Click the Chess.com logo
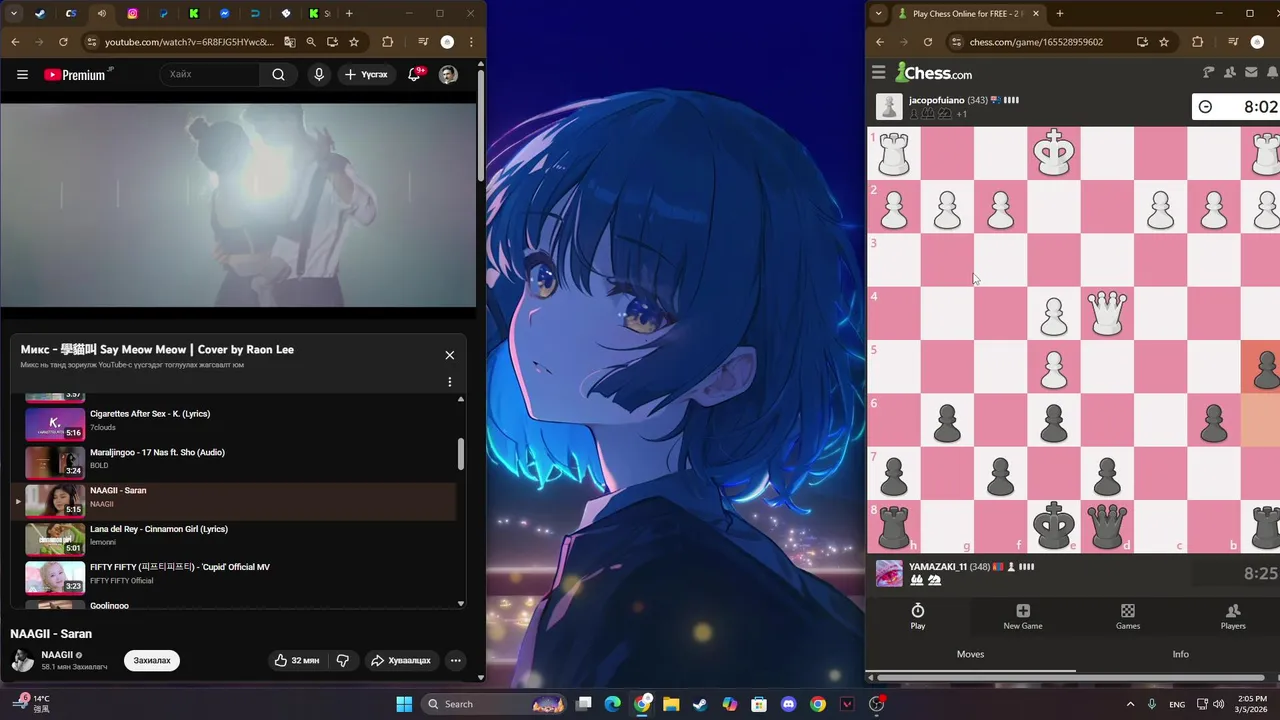Image resolution: width=1280 pixels, height=720 pixels. [934, 72]
